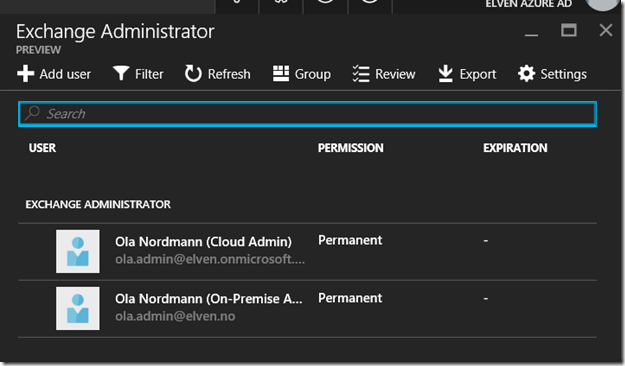Image resolution: width=625 pixels, height=366 pixels.
Task: Select avatar of Ola Nordmann (On-Premise A...)
Action: coord(78,308)
